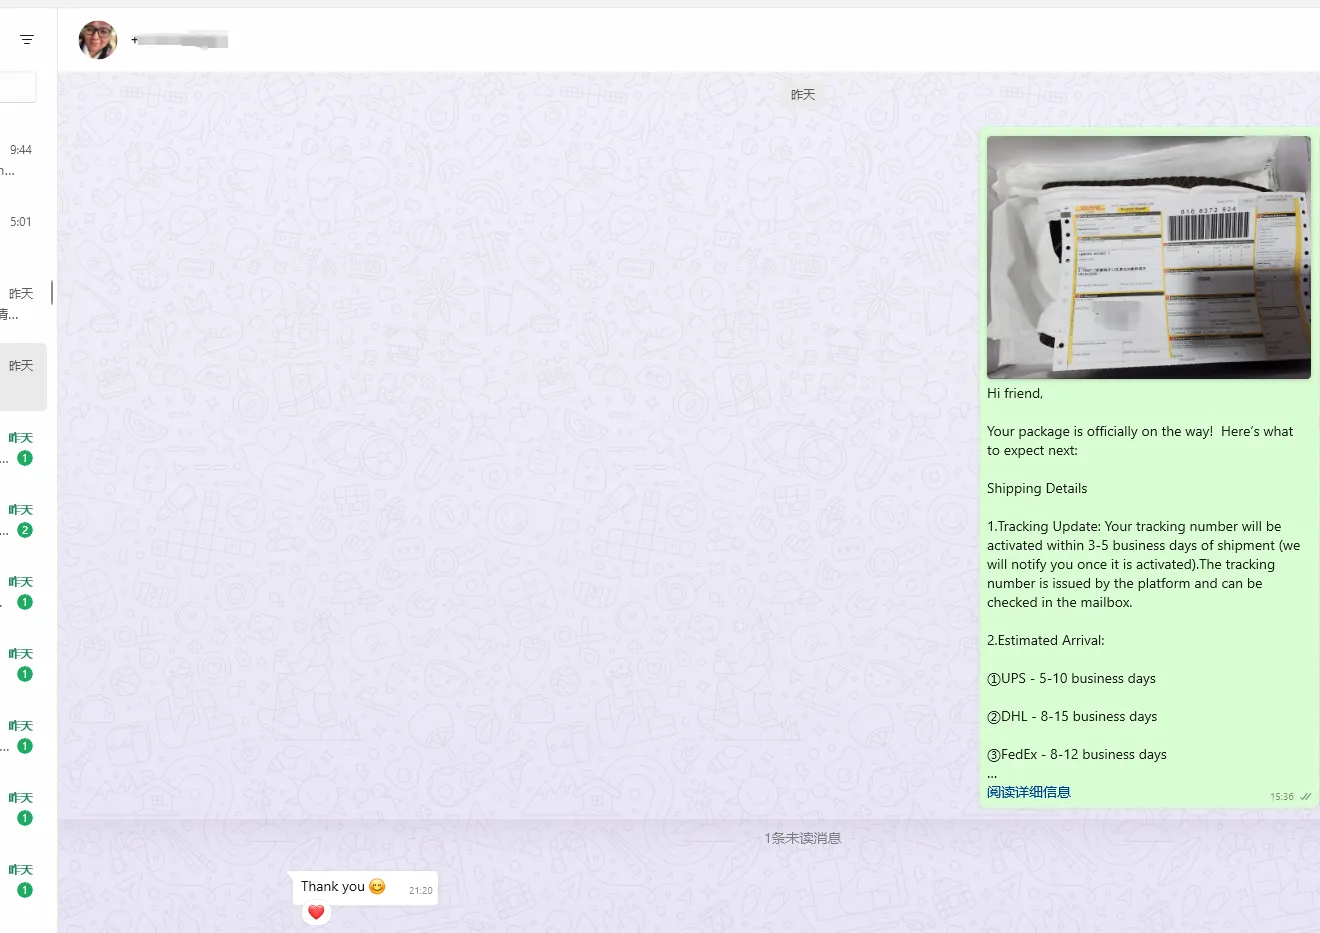
Task: Click the '①UPS - 5-10 business days' line
Action: (1071, 678)
